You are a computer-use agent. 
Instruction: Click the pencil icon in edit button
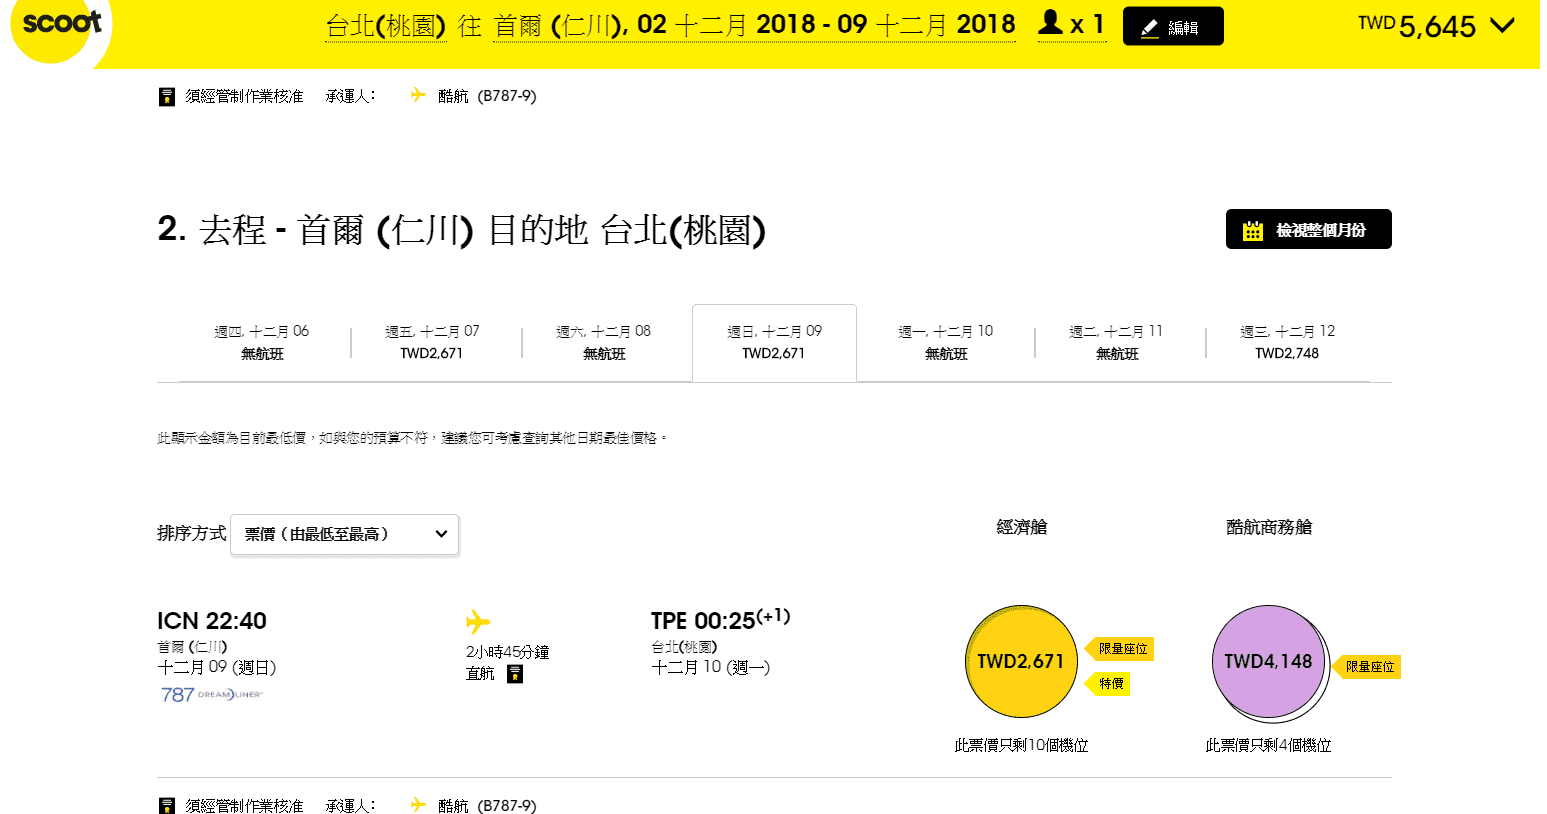coord(1150,28)
